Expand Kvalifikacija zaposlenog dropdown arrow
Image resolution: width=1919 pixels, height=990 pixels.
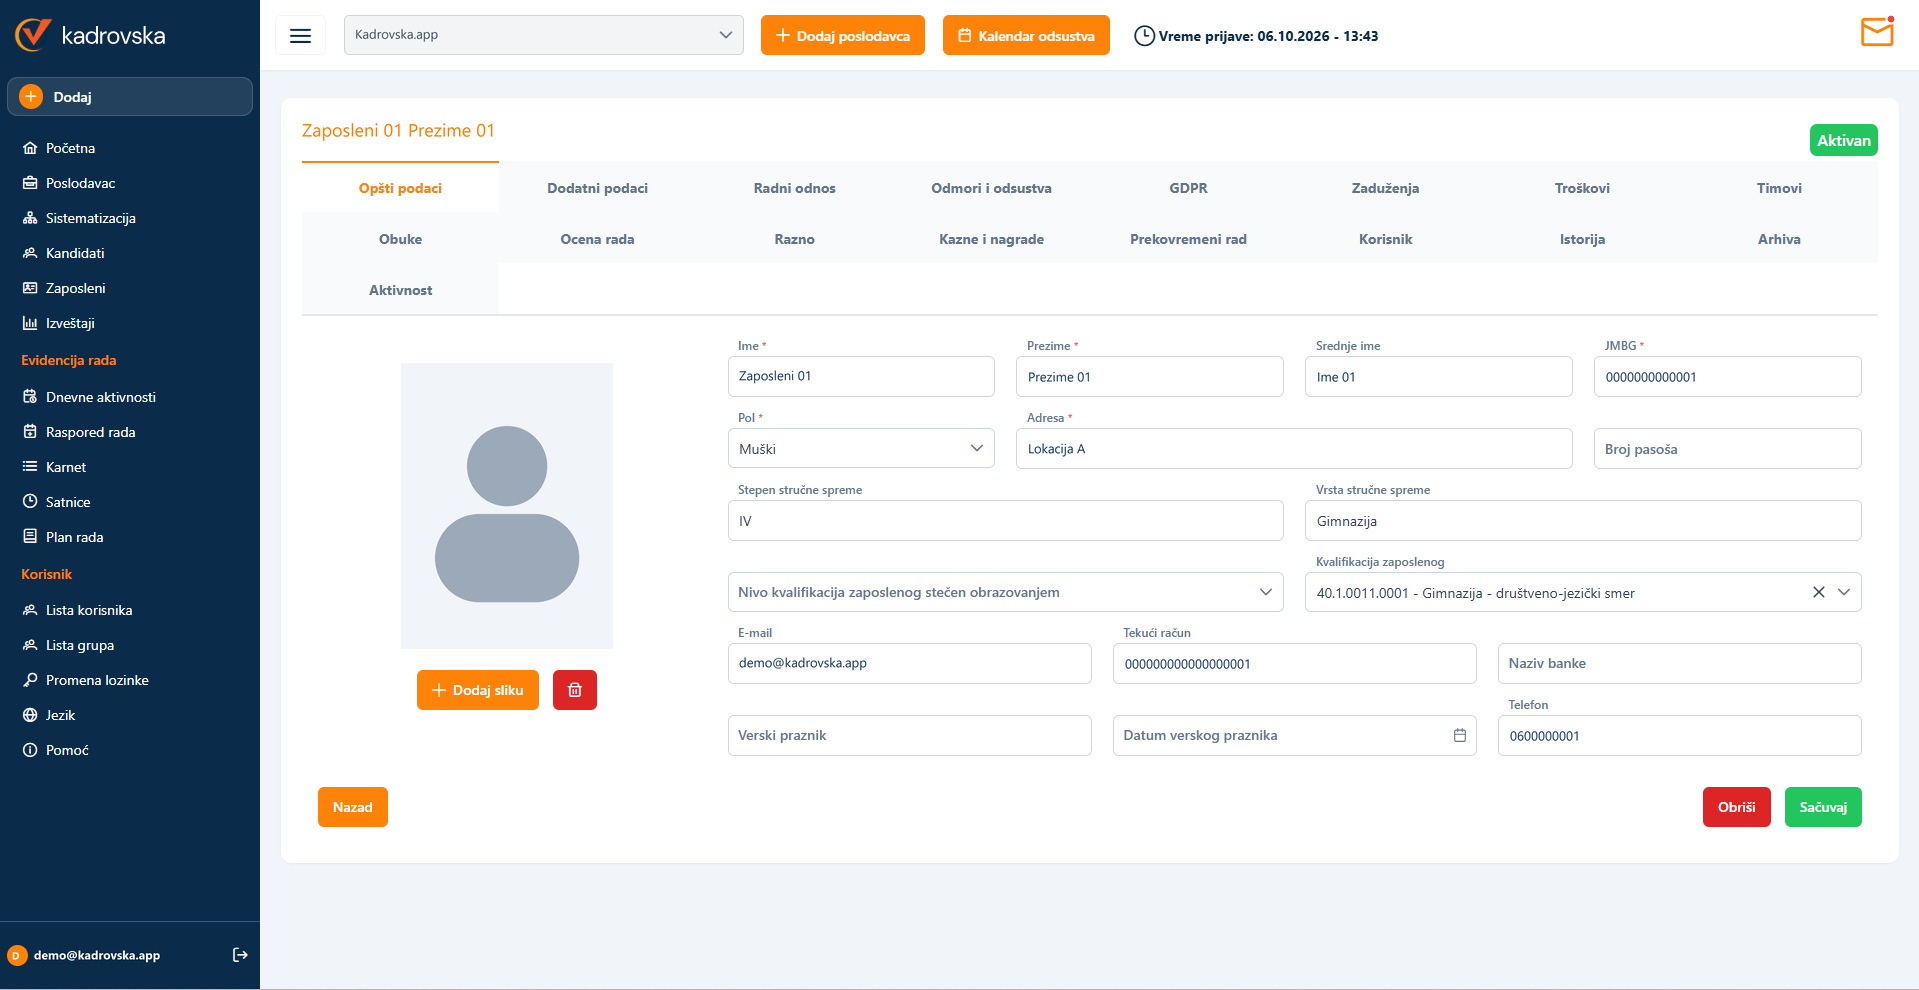[x=1844, y=592]
